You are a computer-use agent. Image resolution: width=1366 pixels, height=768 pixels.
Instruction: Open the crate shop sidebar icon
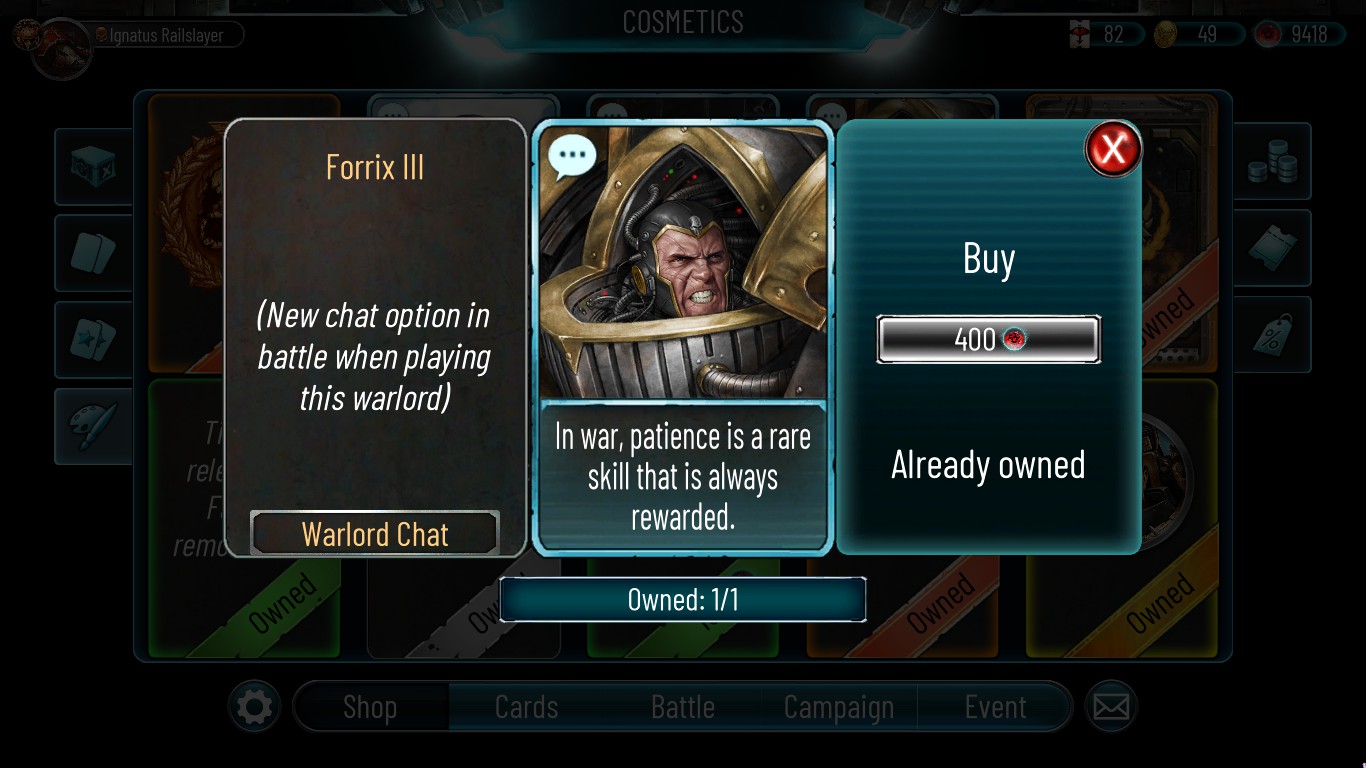tap(94, 166)
